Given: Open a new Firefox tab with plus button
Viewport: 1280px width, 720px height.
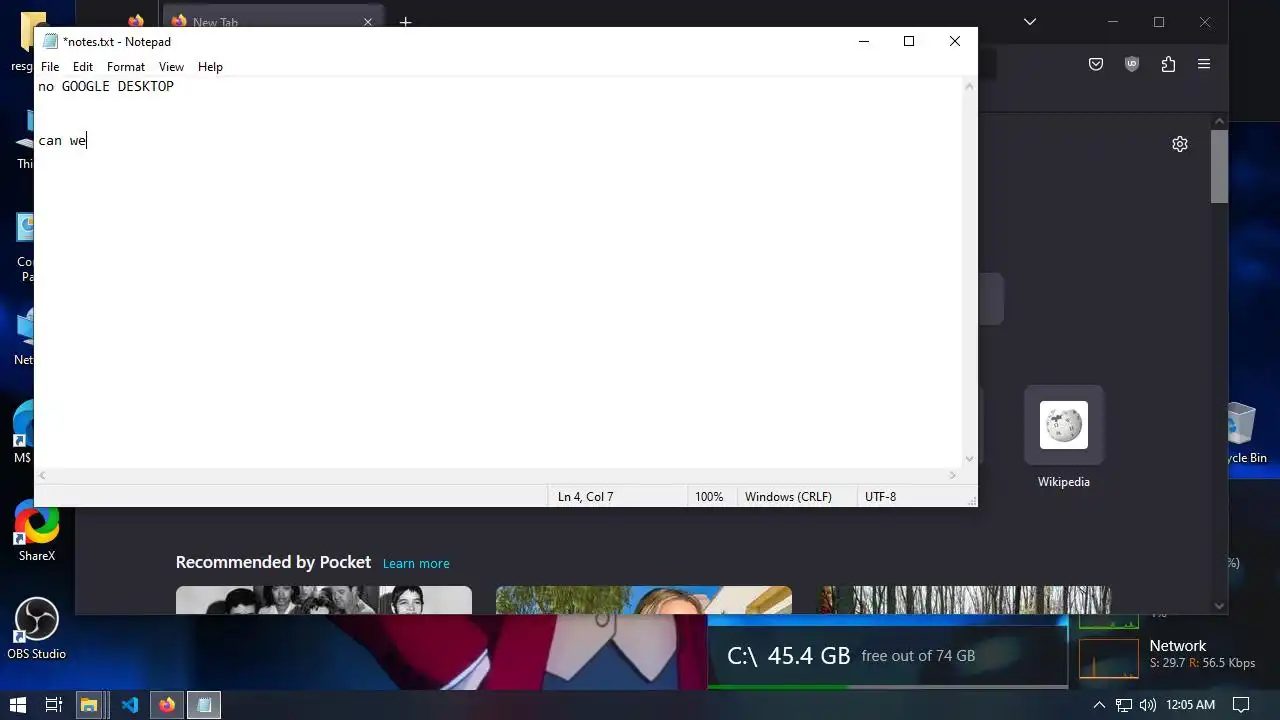Looking at the screenshot, I should (405, 21).
